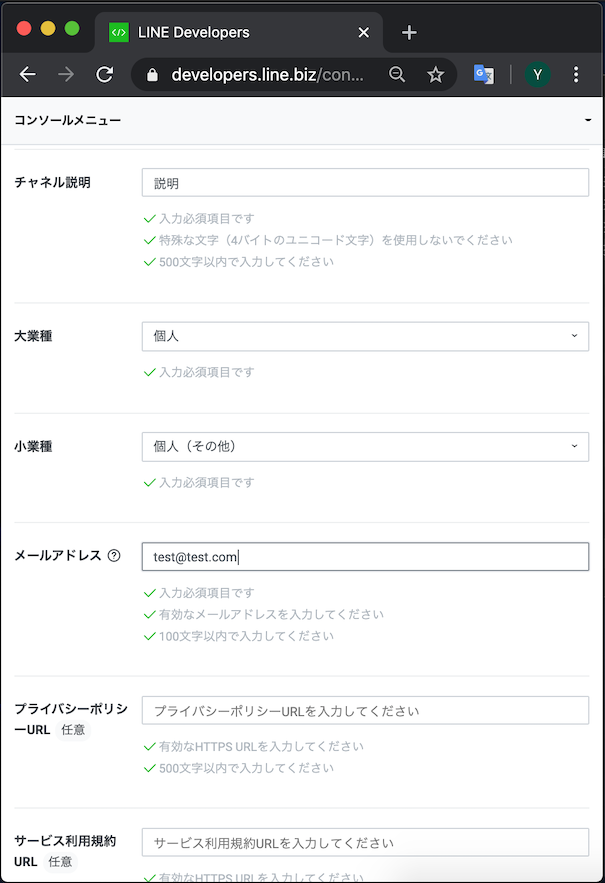Open the 小業種 dropdown showing 個人（その他）
Viewport: 605px width, 883px height.
(x=365, y=447)
